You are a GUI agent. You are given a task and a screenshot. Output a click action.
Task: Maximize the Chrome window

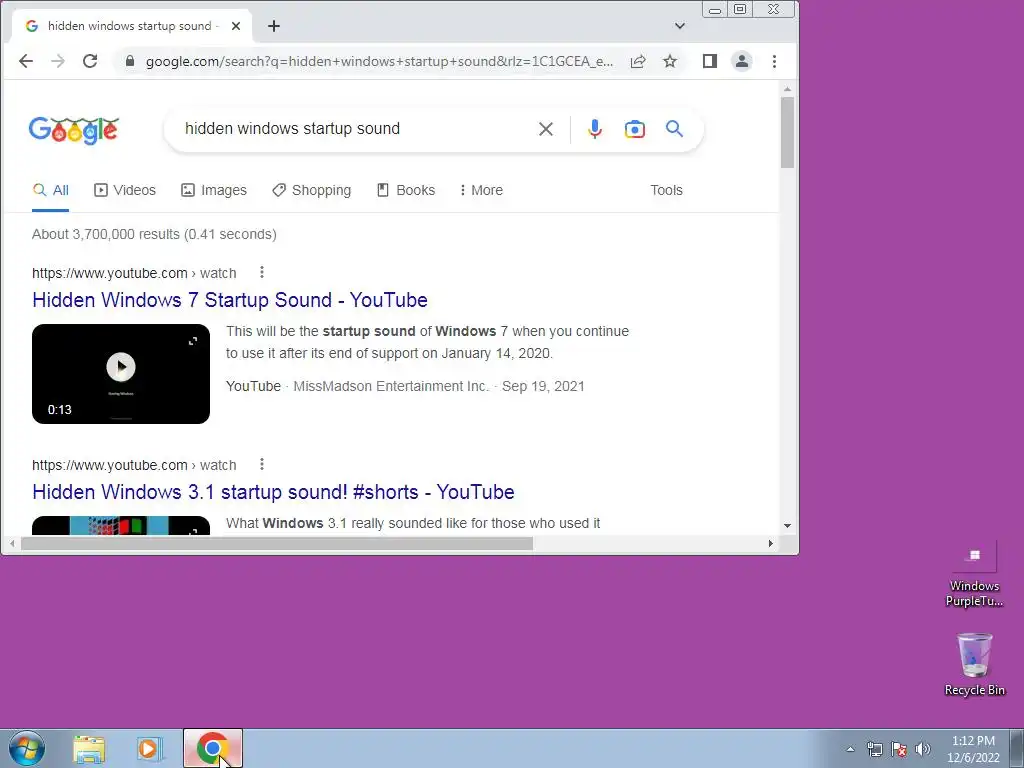(740, 9)
